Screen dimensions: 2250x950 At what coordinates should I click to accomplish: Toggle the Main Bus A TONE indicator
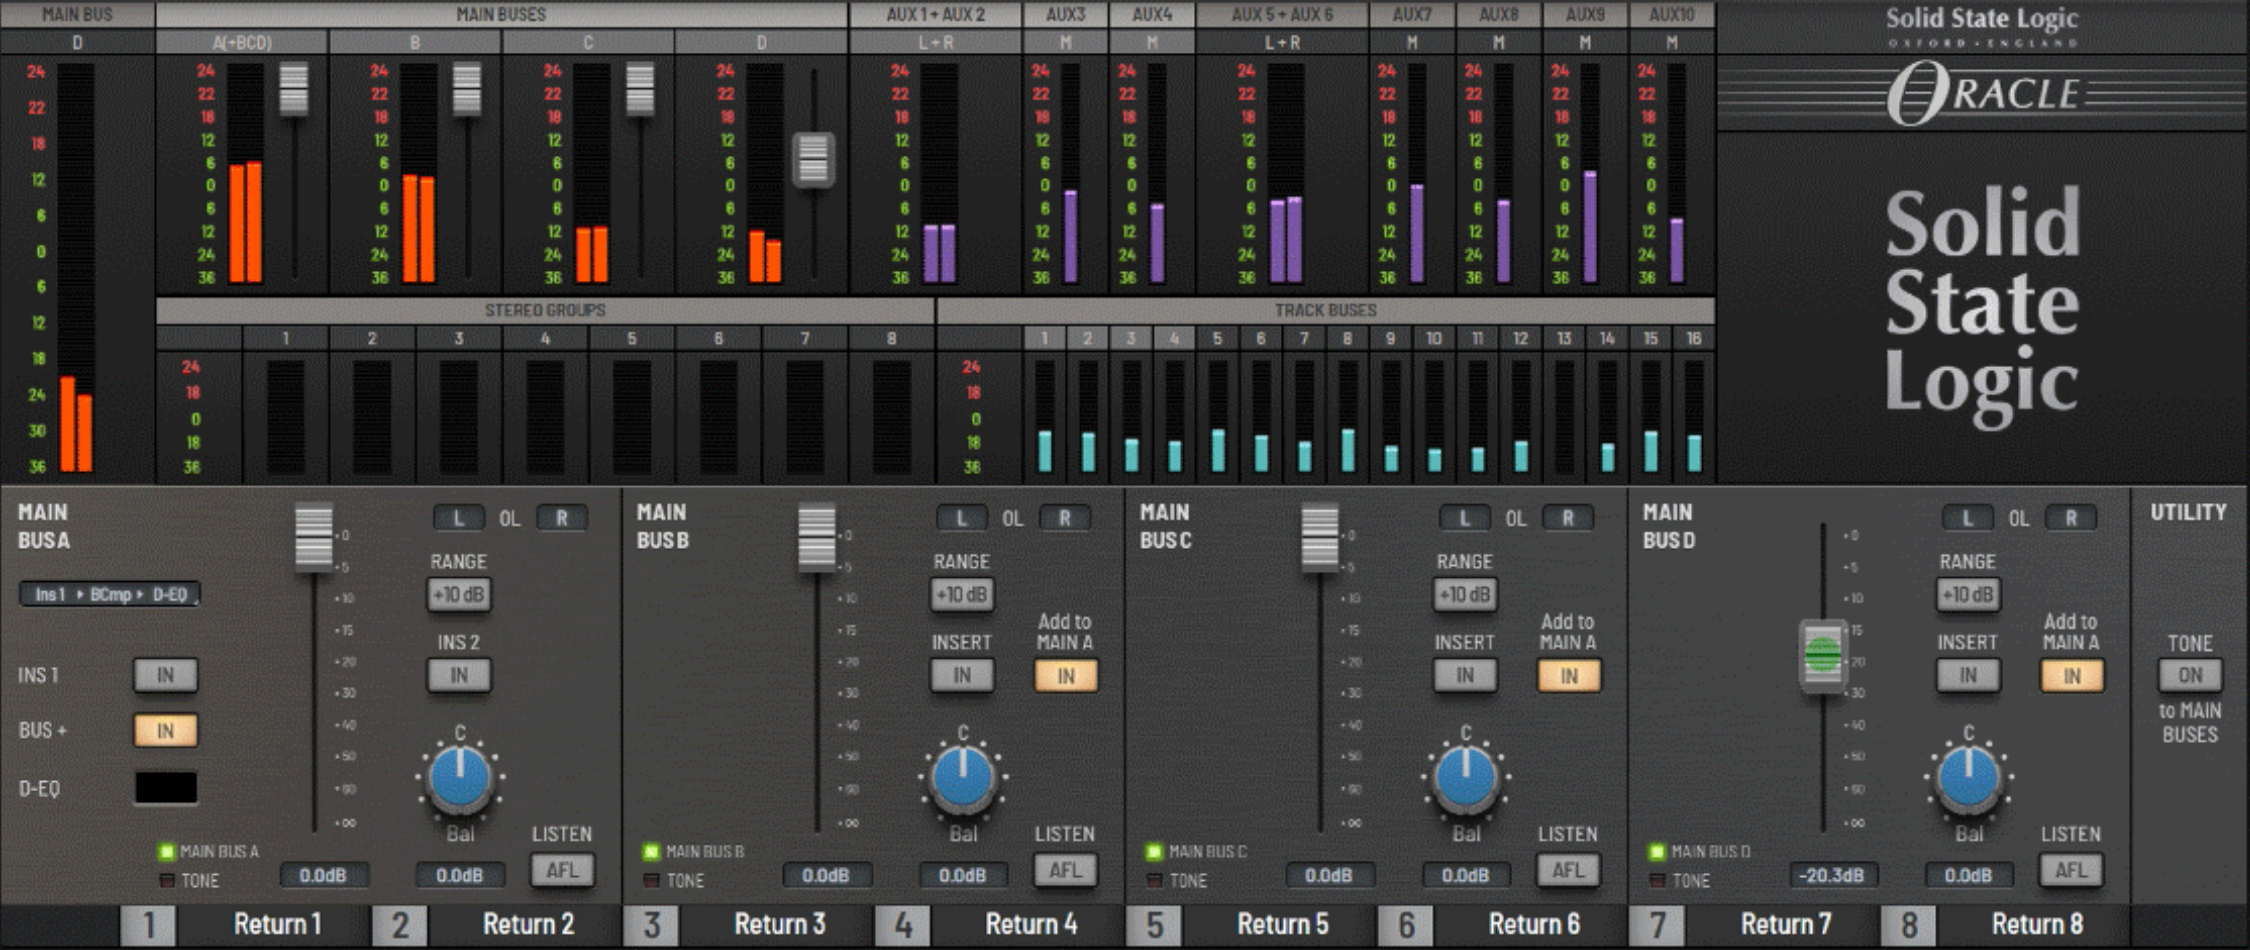pos(167,881)
